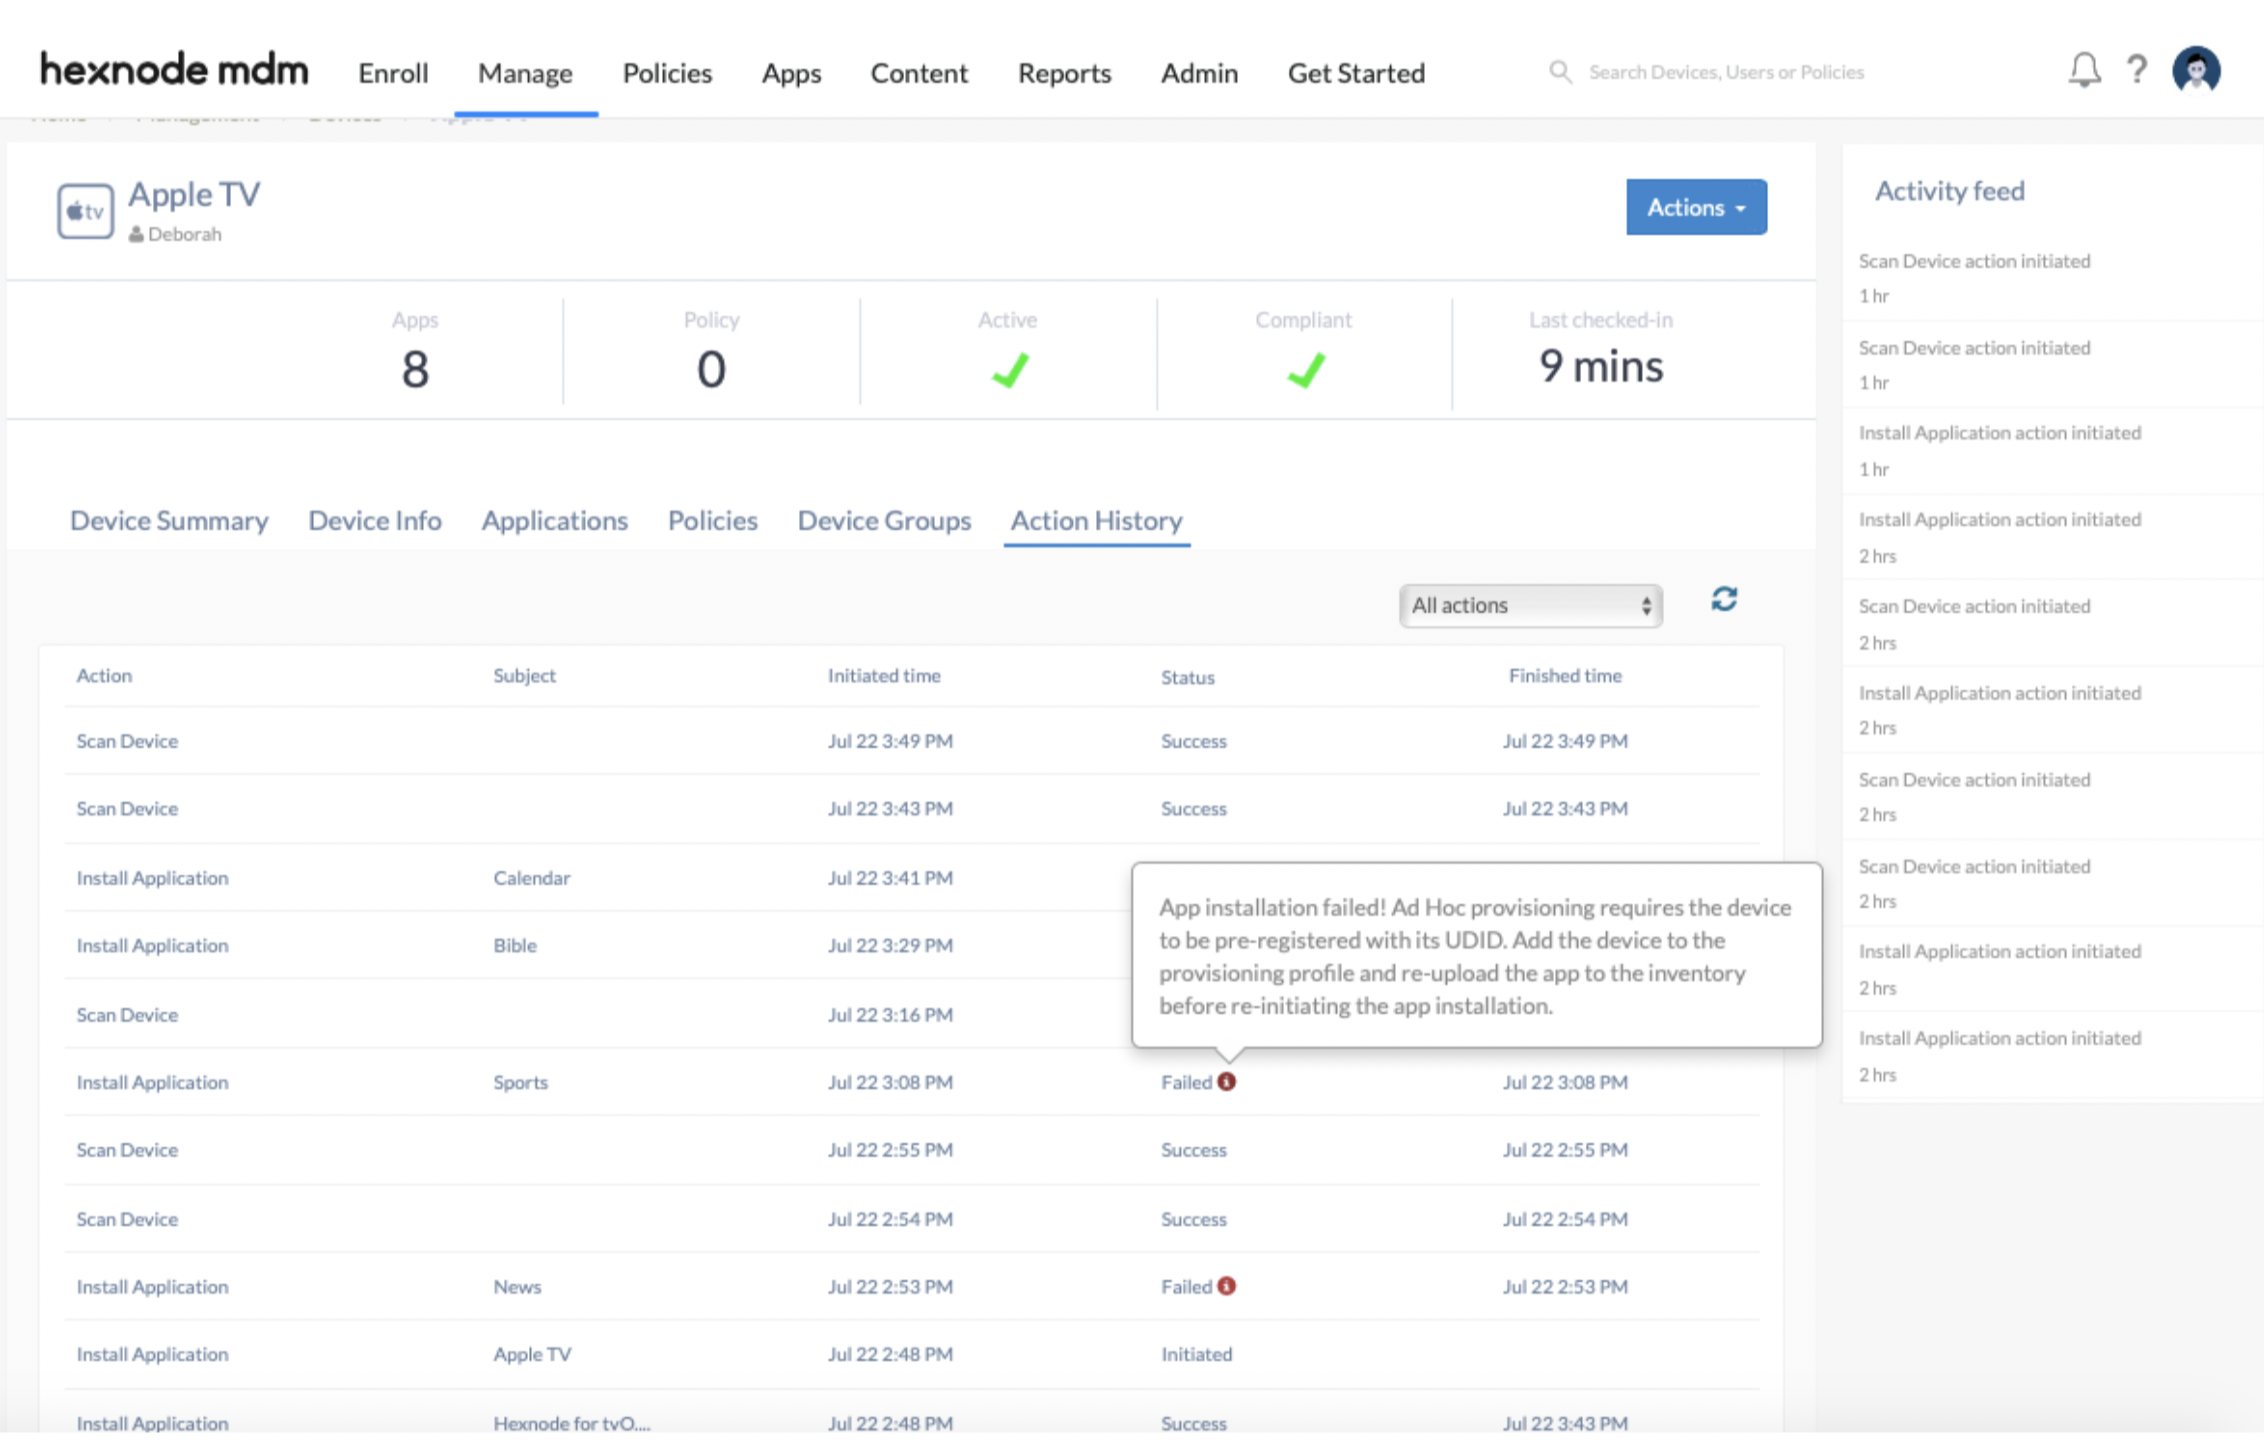Switch to the Device Groups tab
Viewport: 2264px width, 1440px height.
884,520
